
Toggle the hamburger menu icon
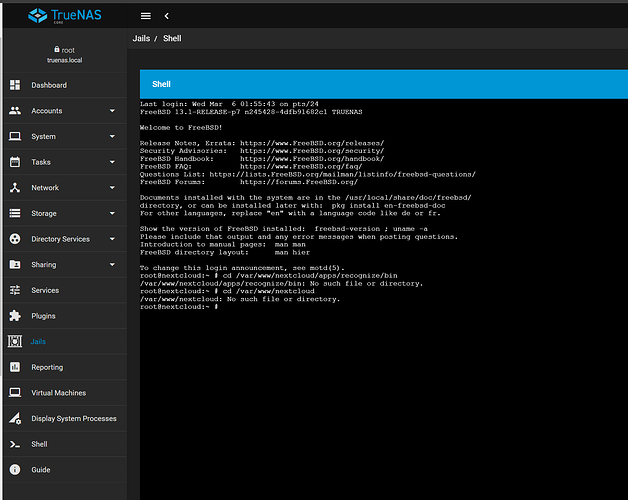coord(146,16)
